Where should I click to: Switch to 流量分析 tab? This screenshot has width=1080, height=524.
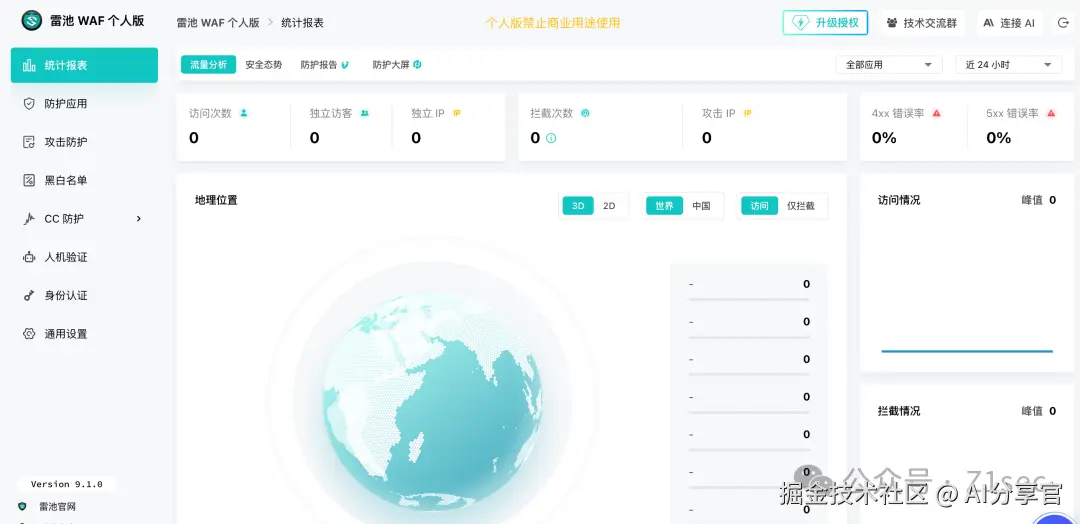point(209,65)
